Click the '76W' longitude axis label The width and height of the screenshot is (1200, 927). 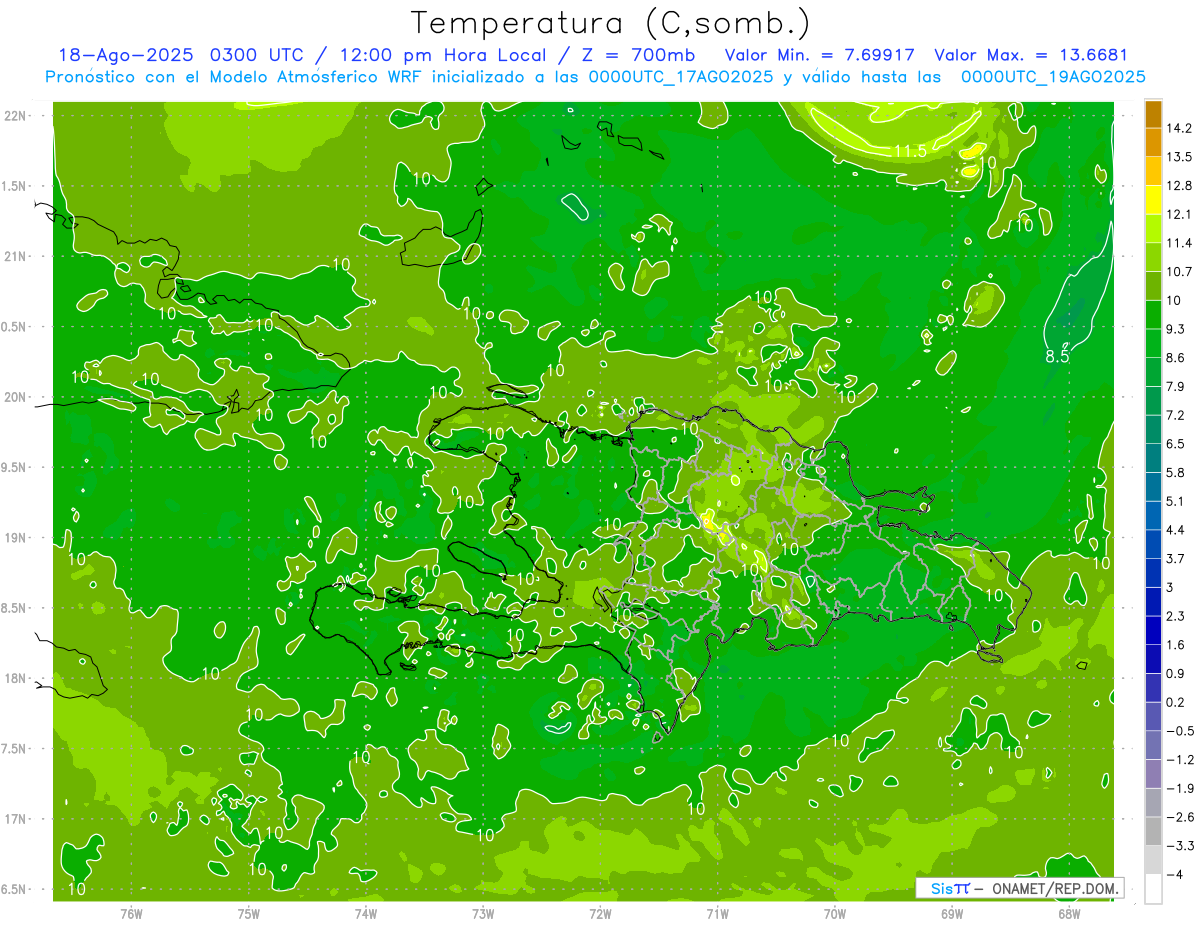click(131, 913)
